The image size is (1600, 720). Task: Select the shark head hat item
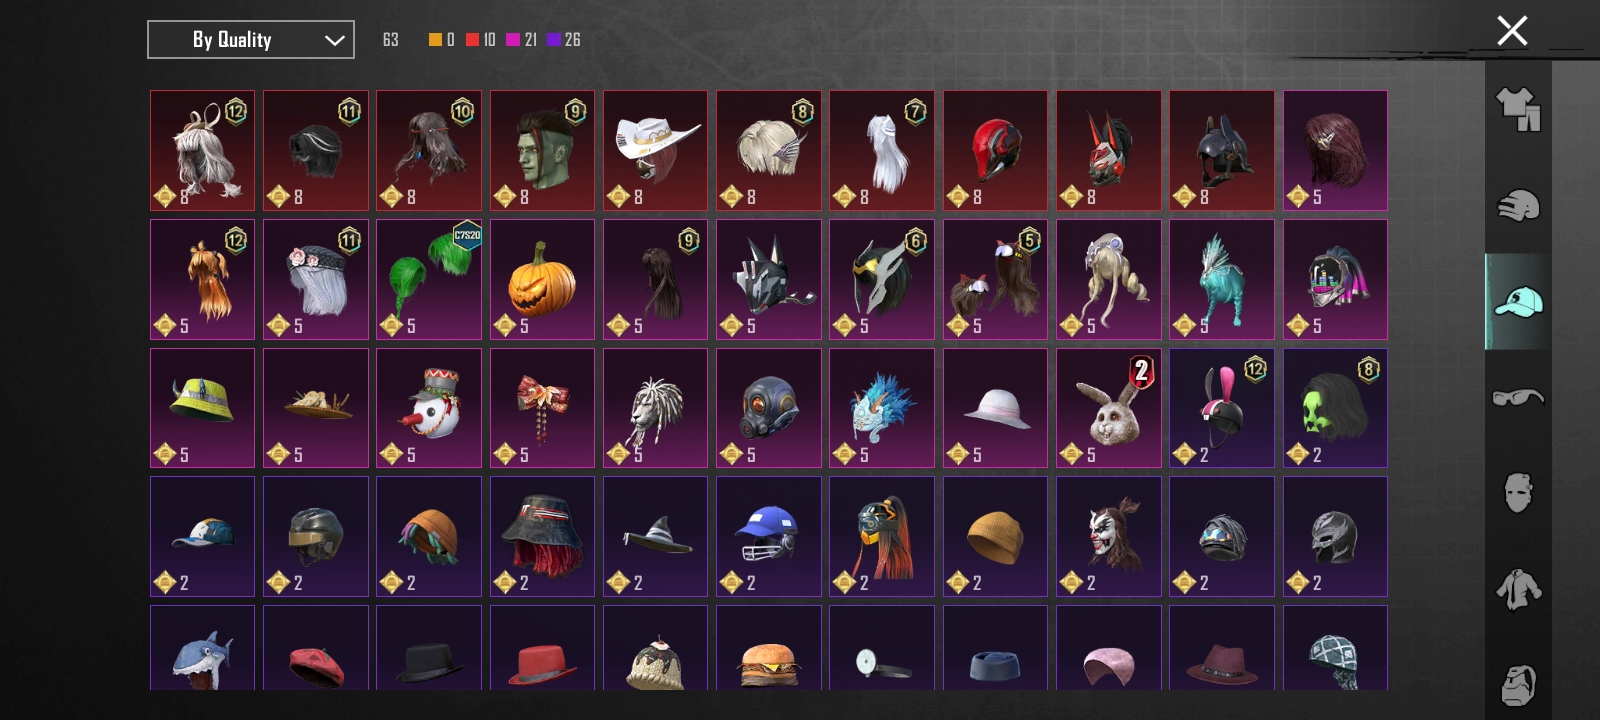[203, 648]
